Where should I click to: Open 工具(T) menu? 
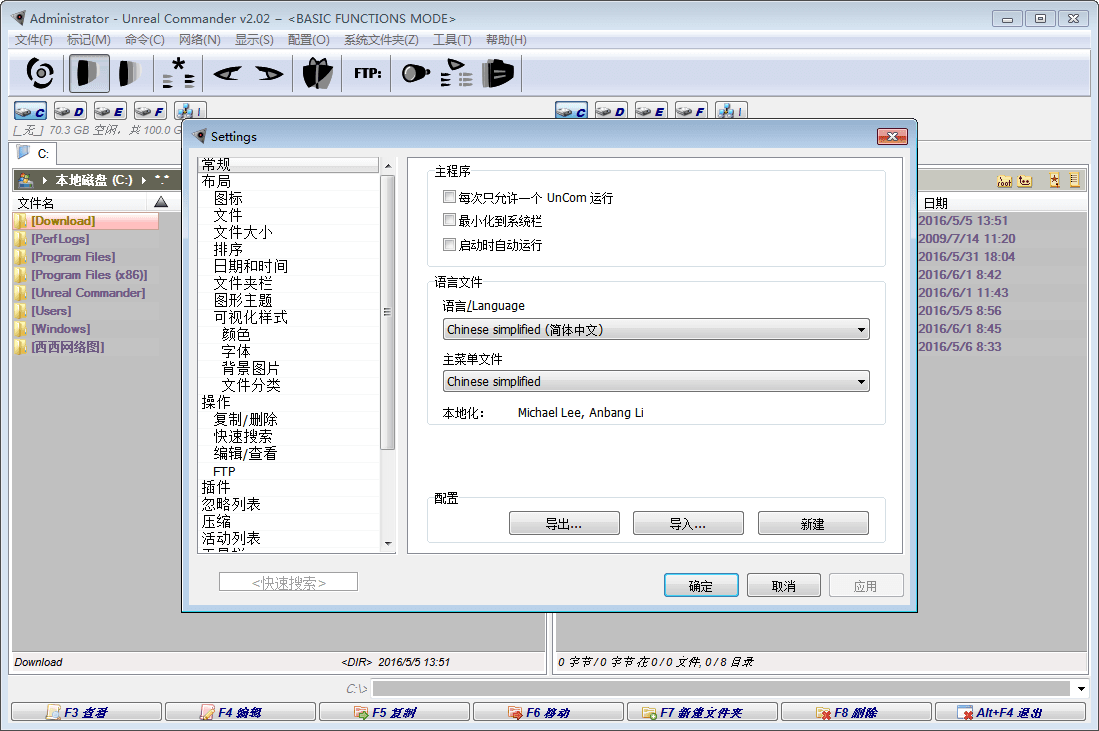pyautogui.click(x=452, y=39)
